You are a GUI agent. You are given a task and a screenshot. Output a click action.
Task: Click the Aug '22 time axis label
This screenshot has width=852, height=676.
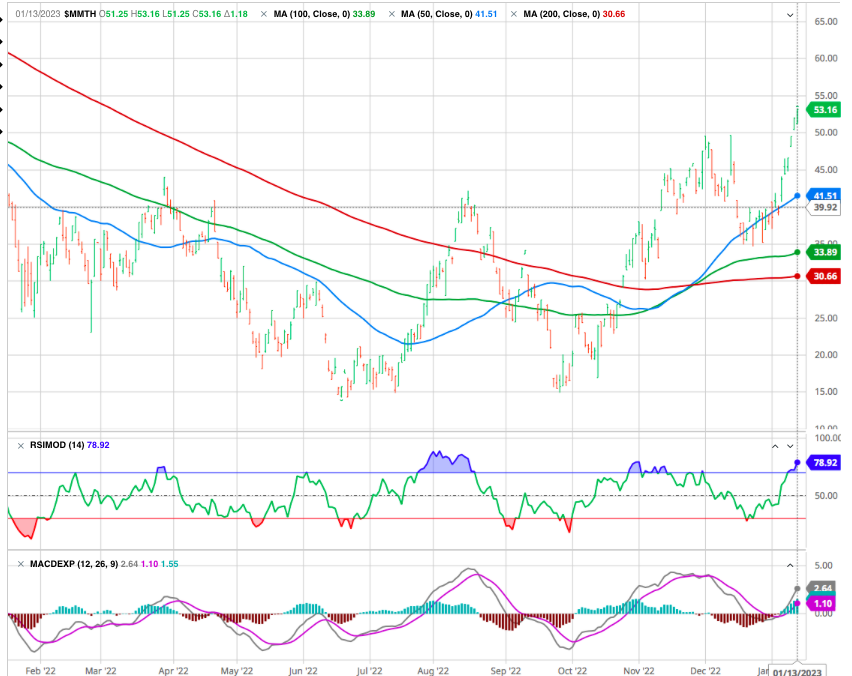tap(433, 671)
